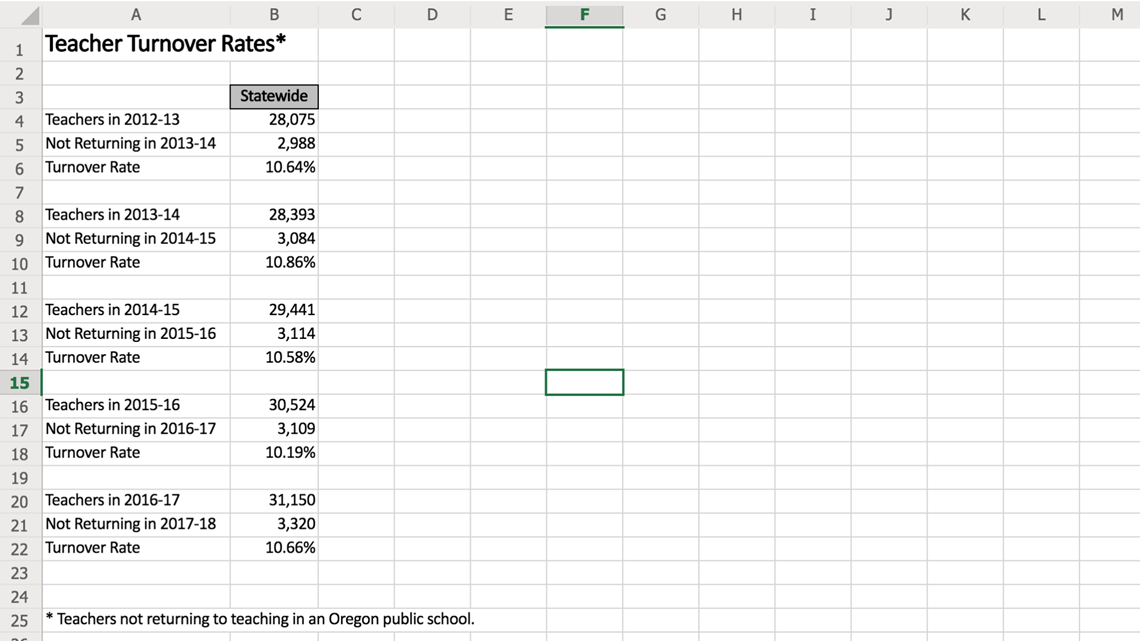Select the 10.64% turnover cell
Screen dimensions: 1140x641
click(274, 168)
